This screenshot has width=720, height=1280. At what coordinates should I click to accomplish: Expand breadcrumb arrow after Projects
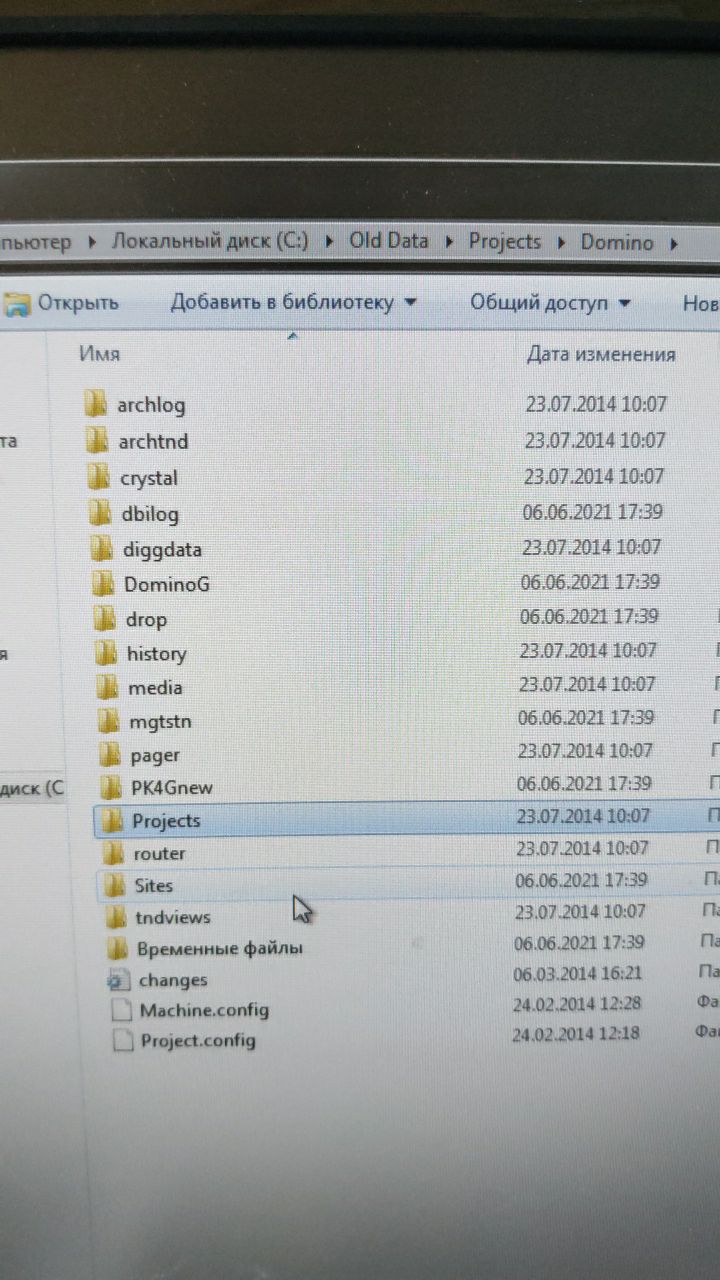560,242
